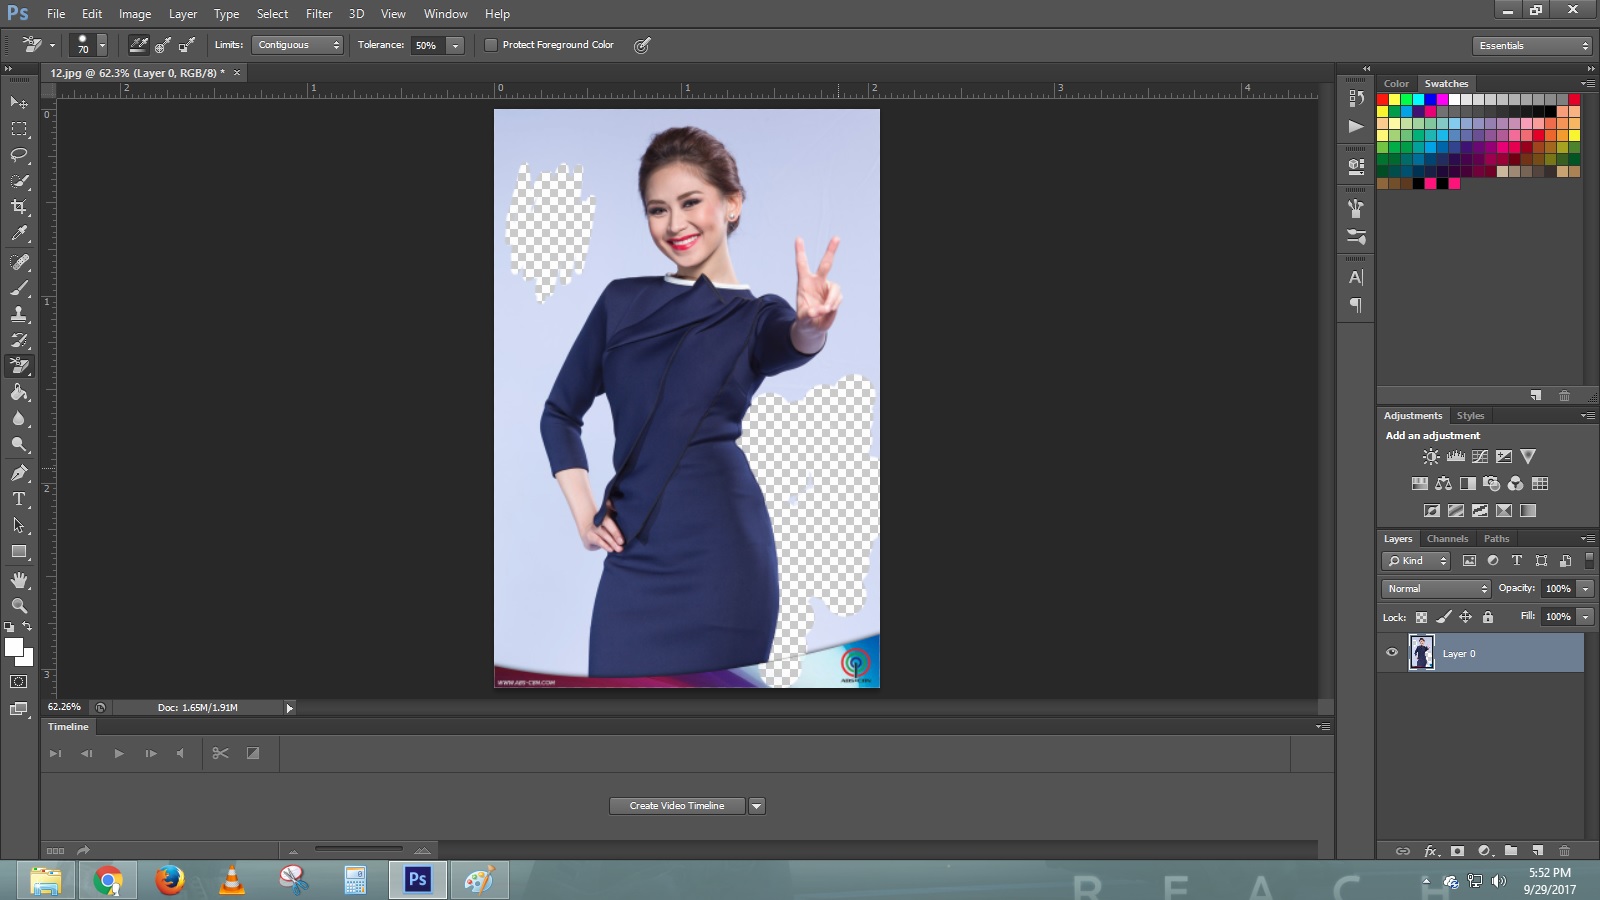This screenshot has height=900, width=1600.
Task: Select the Paint Bucket tool
Action: click(x=18, y=392)
